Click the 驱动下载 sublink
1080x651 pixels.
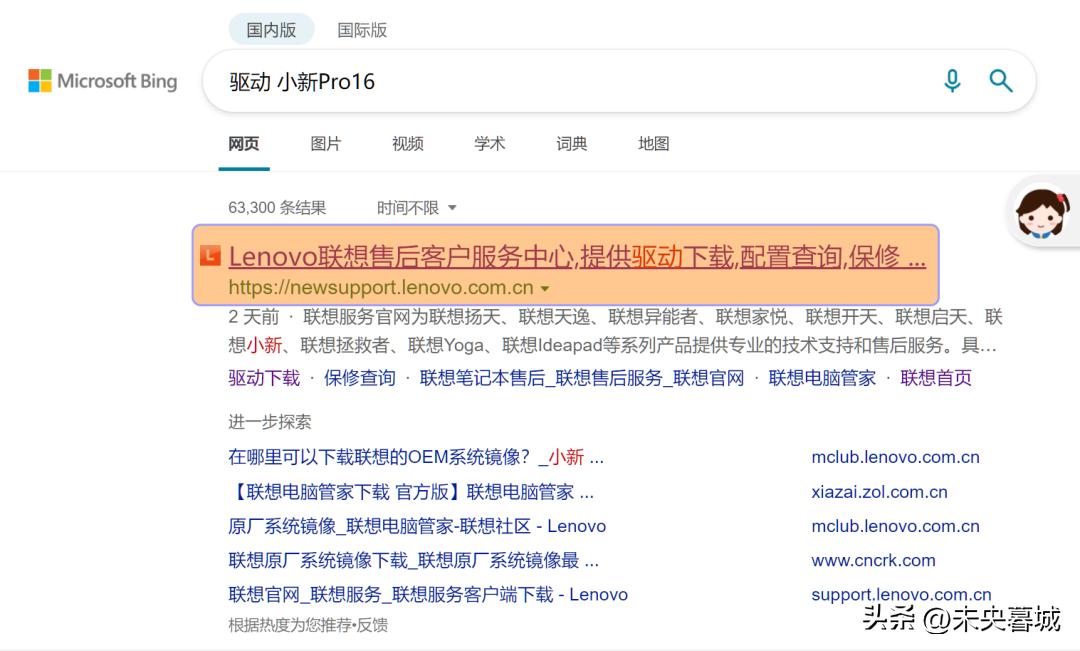point(263,378)
